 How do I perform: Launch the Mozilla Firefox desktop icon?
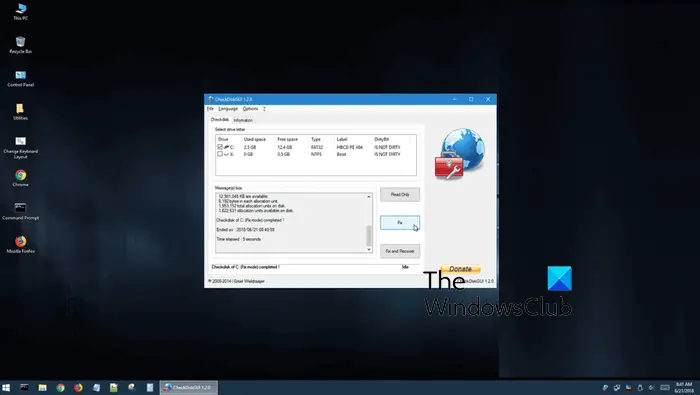[x=21, y=245]
